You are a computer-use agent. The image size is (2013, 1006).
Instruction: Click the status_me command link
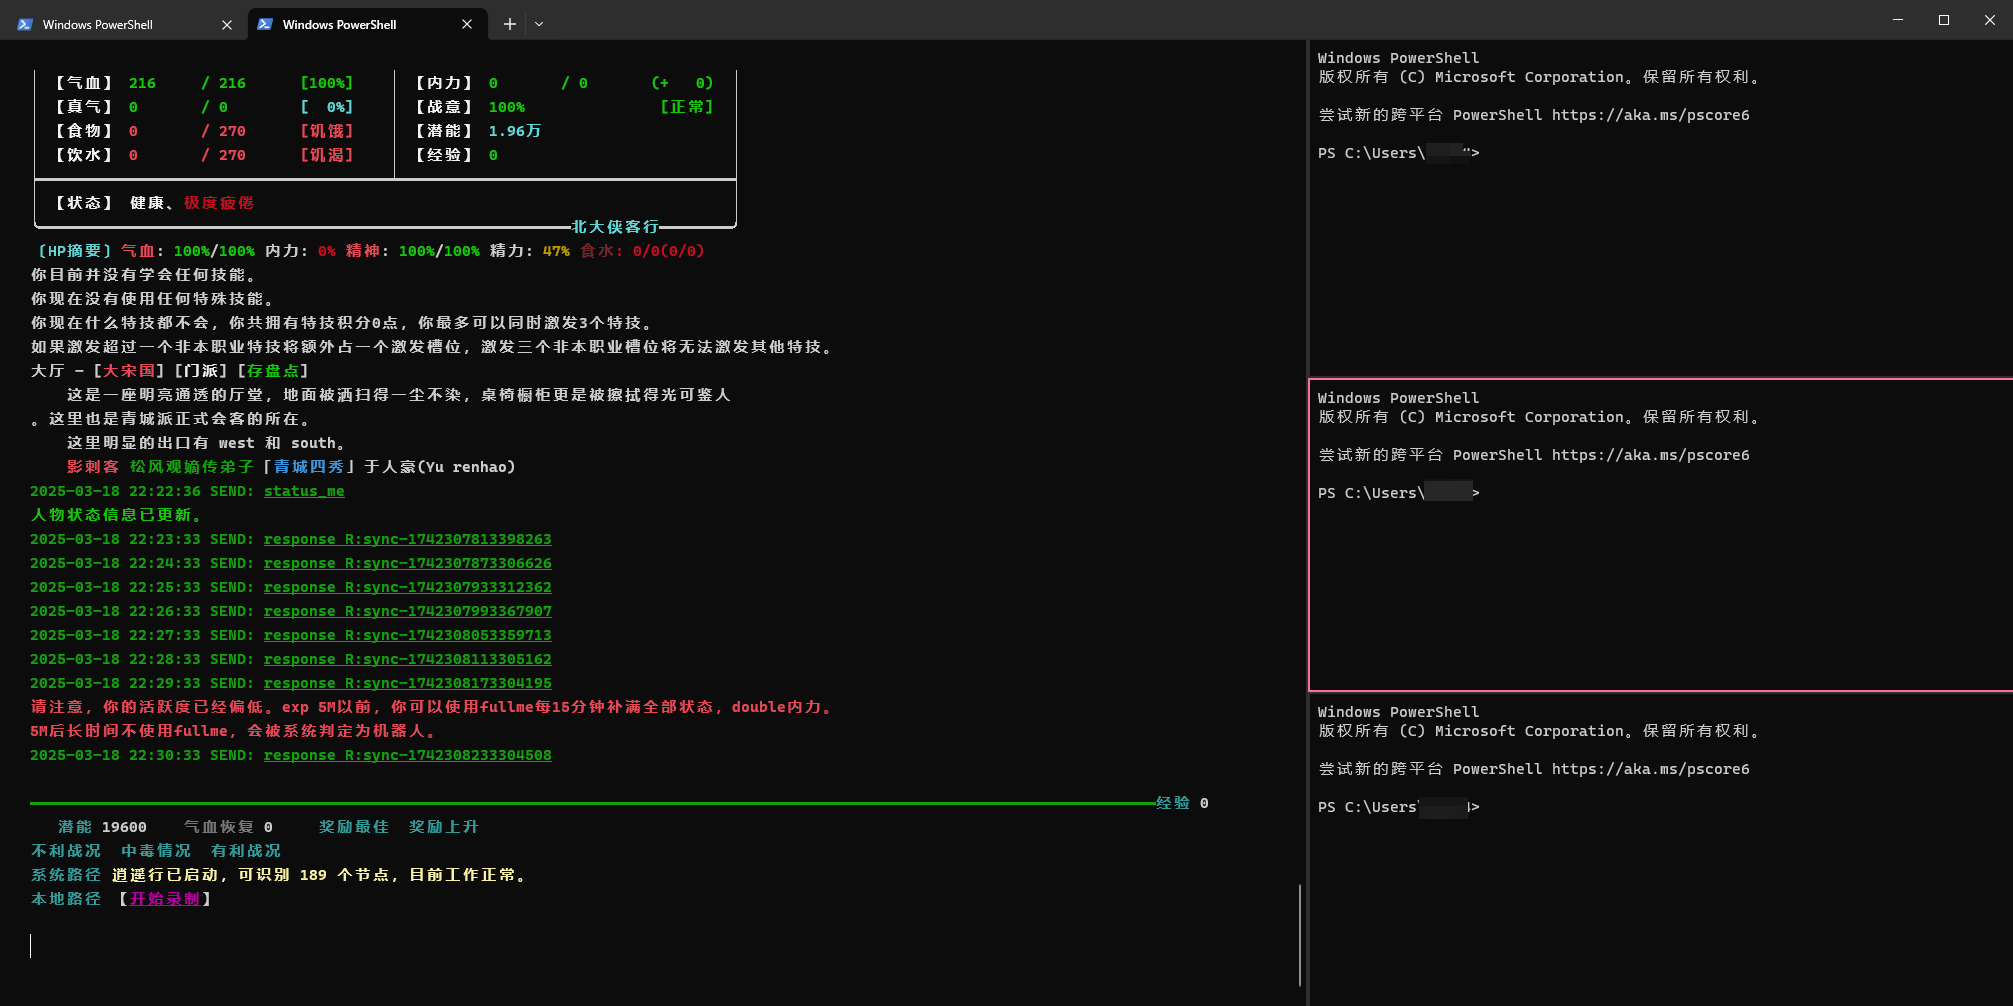point(304,491)
